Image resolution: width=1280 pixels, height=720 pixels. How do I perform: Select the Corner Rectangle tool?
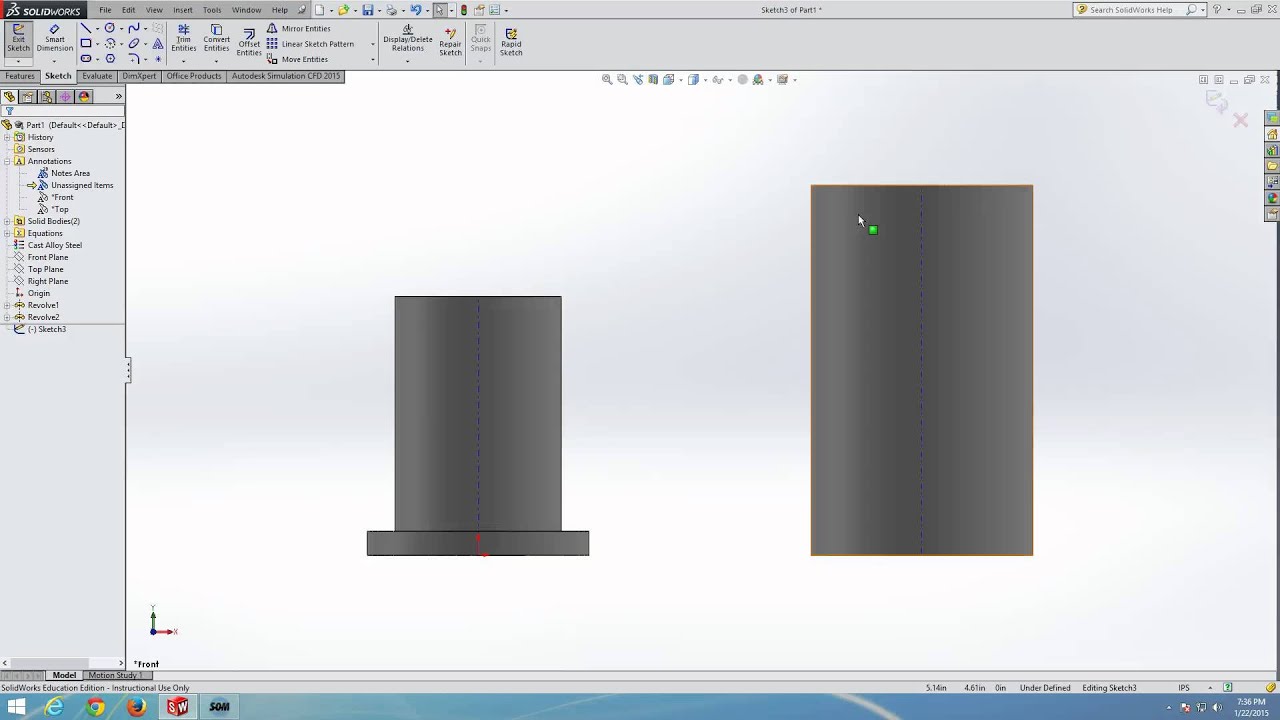(86, 44)
